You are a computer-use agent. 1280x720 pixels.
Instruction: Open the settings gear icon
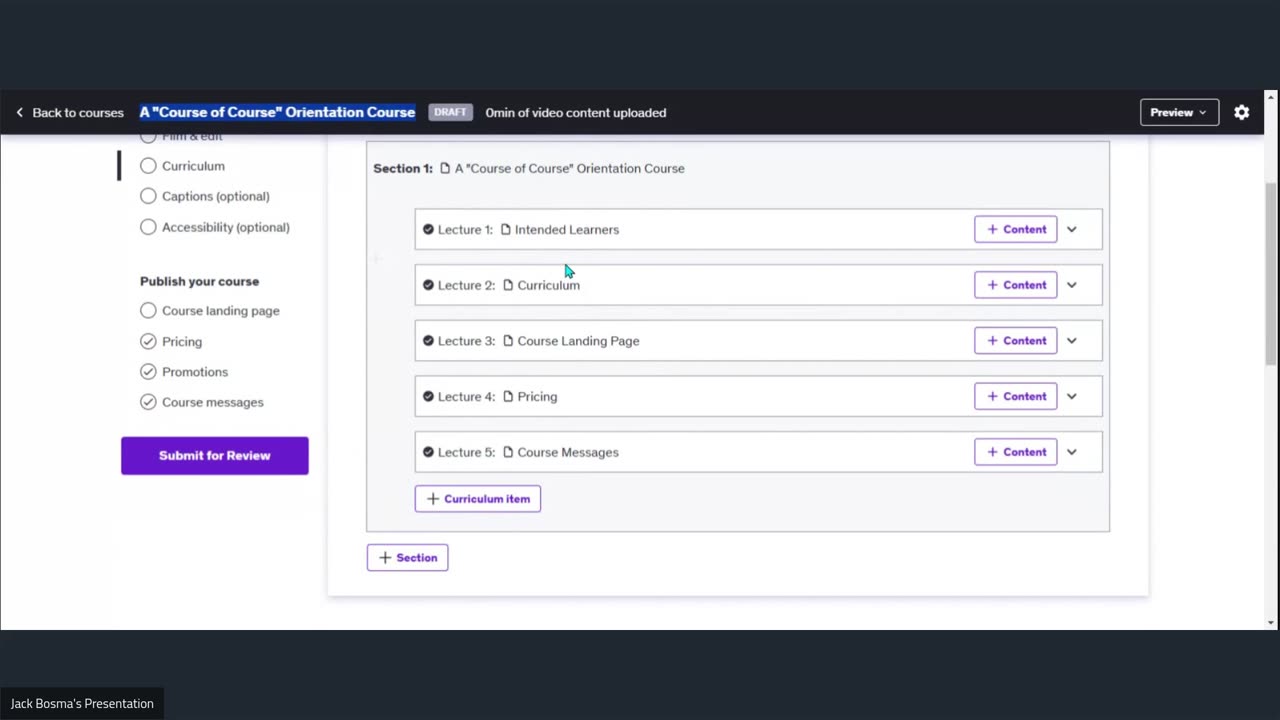pos(1241,113)
